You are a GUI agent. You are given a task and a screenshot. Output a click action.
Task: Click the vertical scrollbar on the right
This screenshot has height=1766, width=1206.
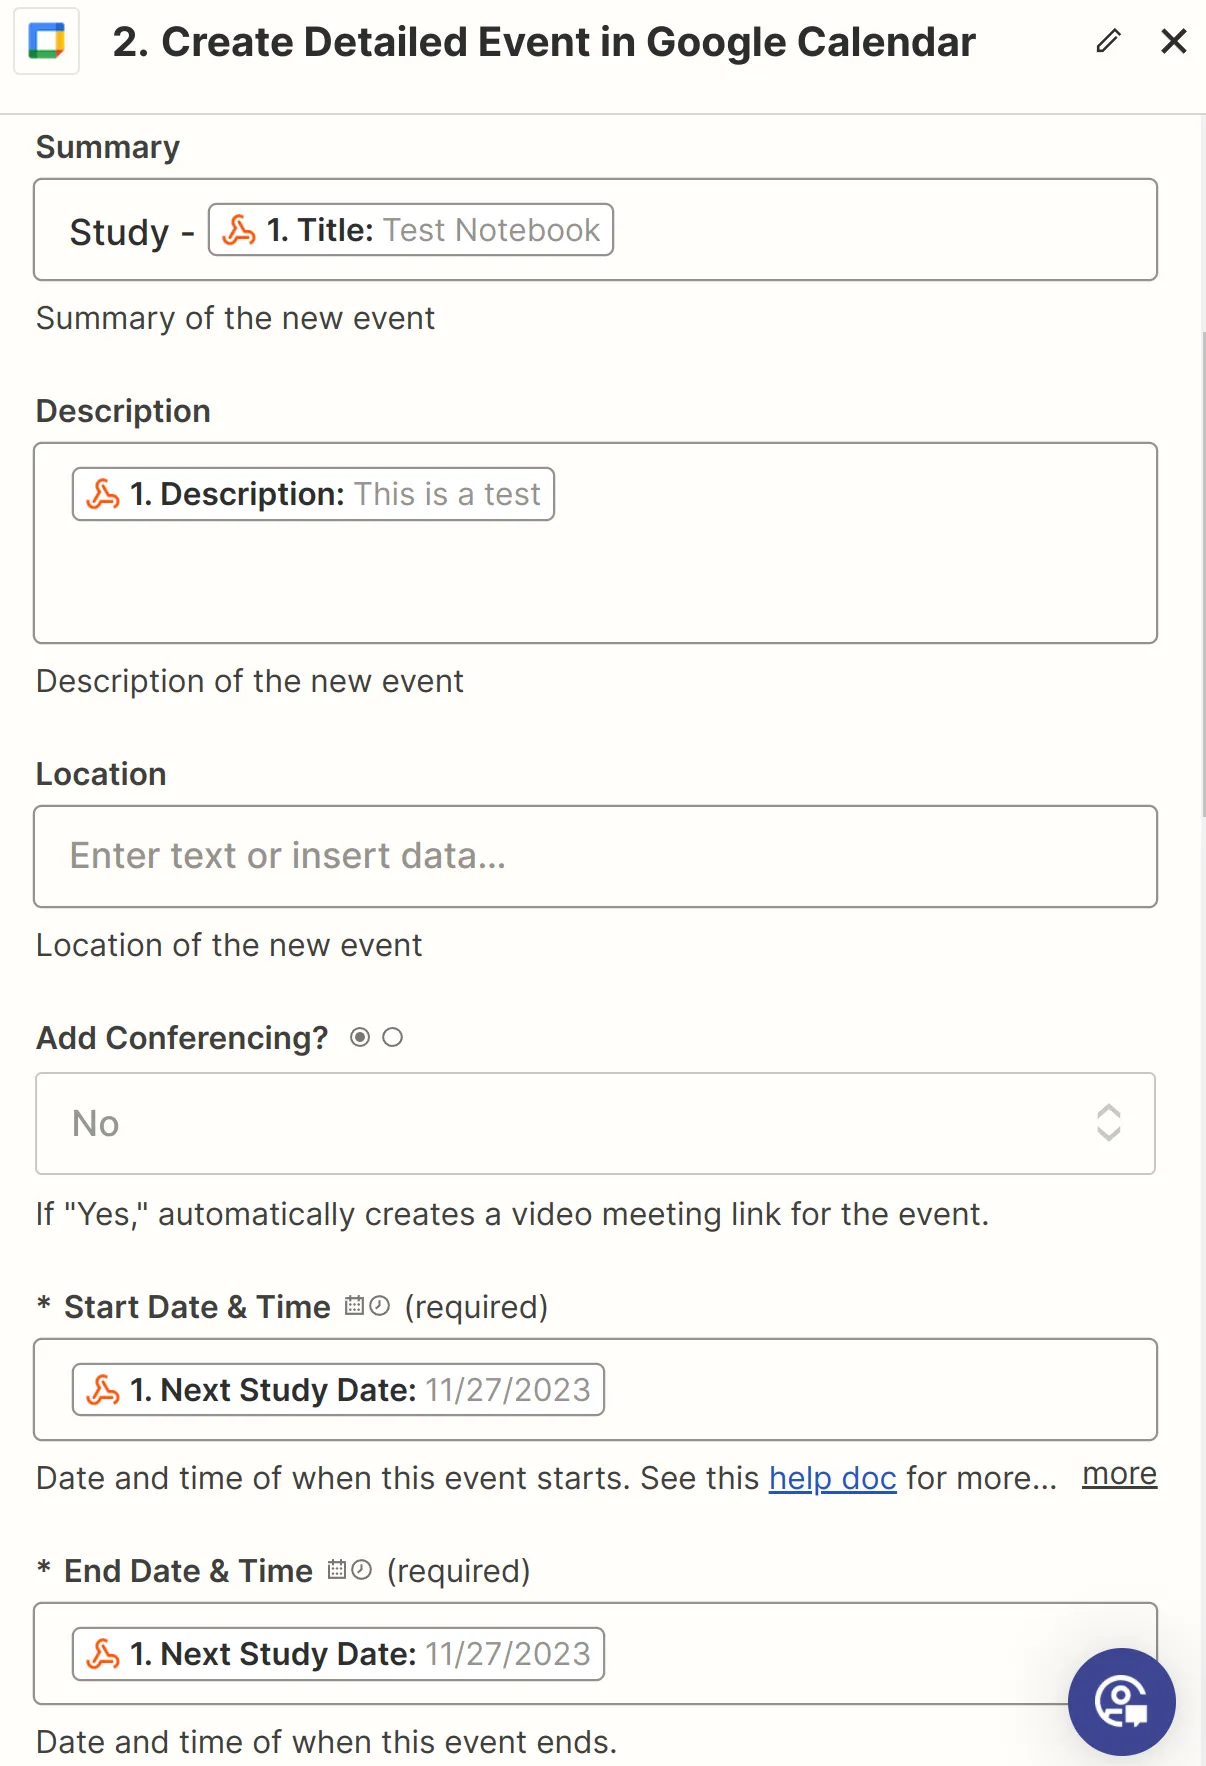point(1203,575)
